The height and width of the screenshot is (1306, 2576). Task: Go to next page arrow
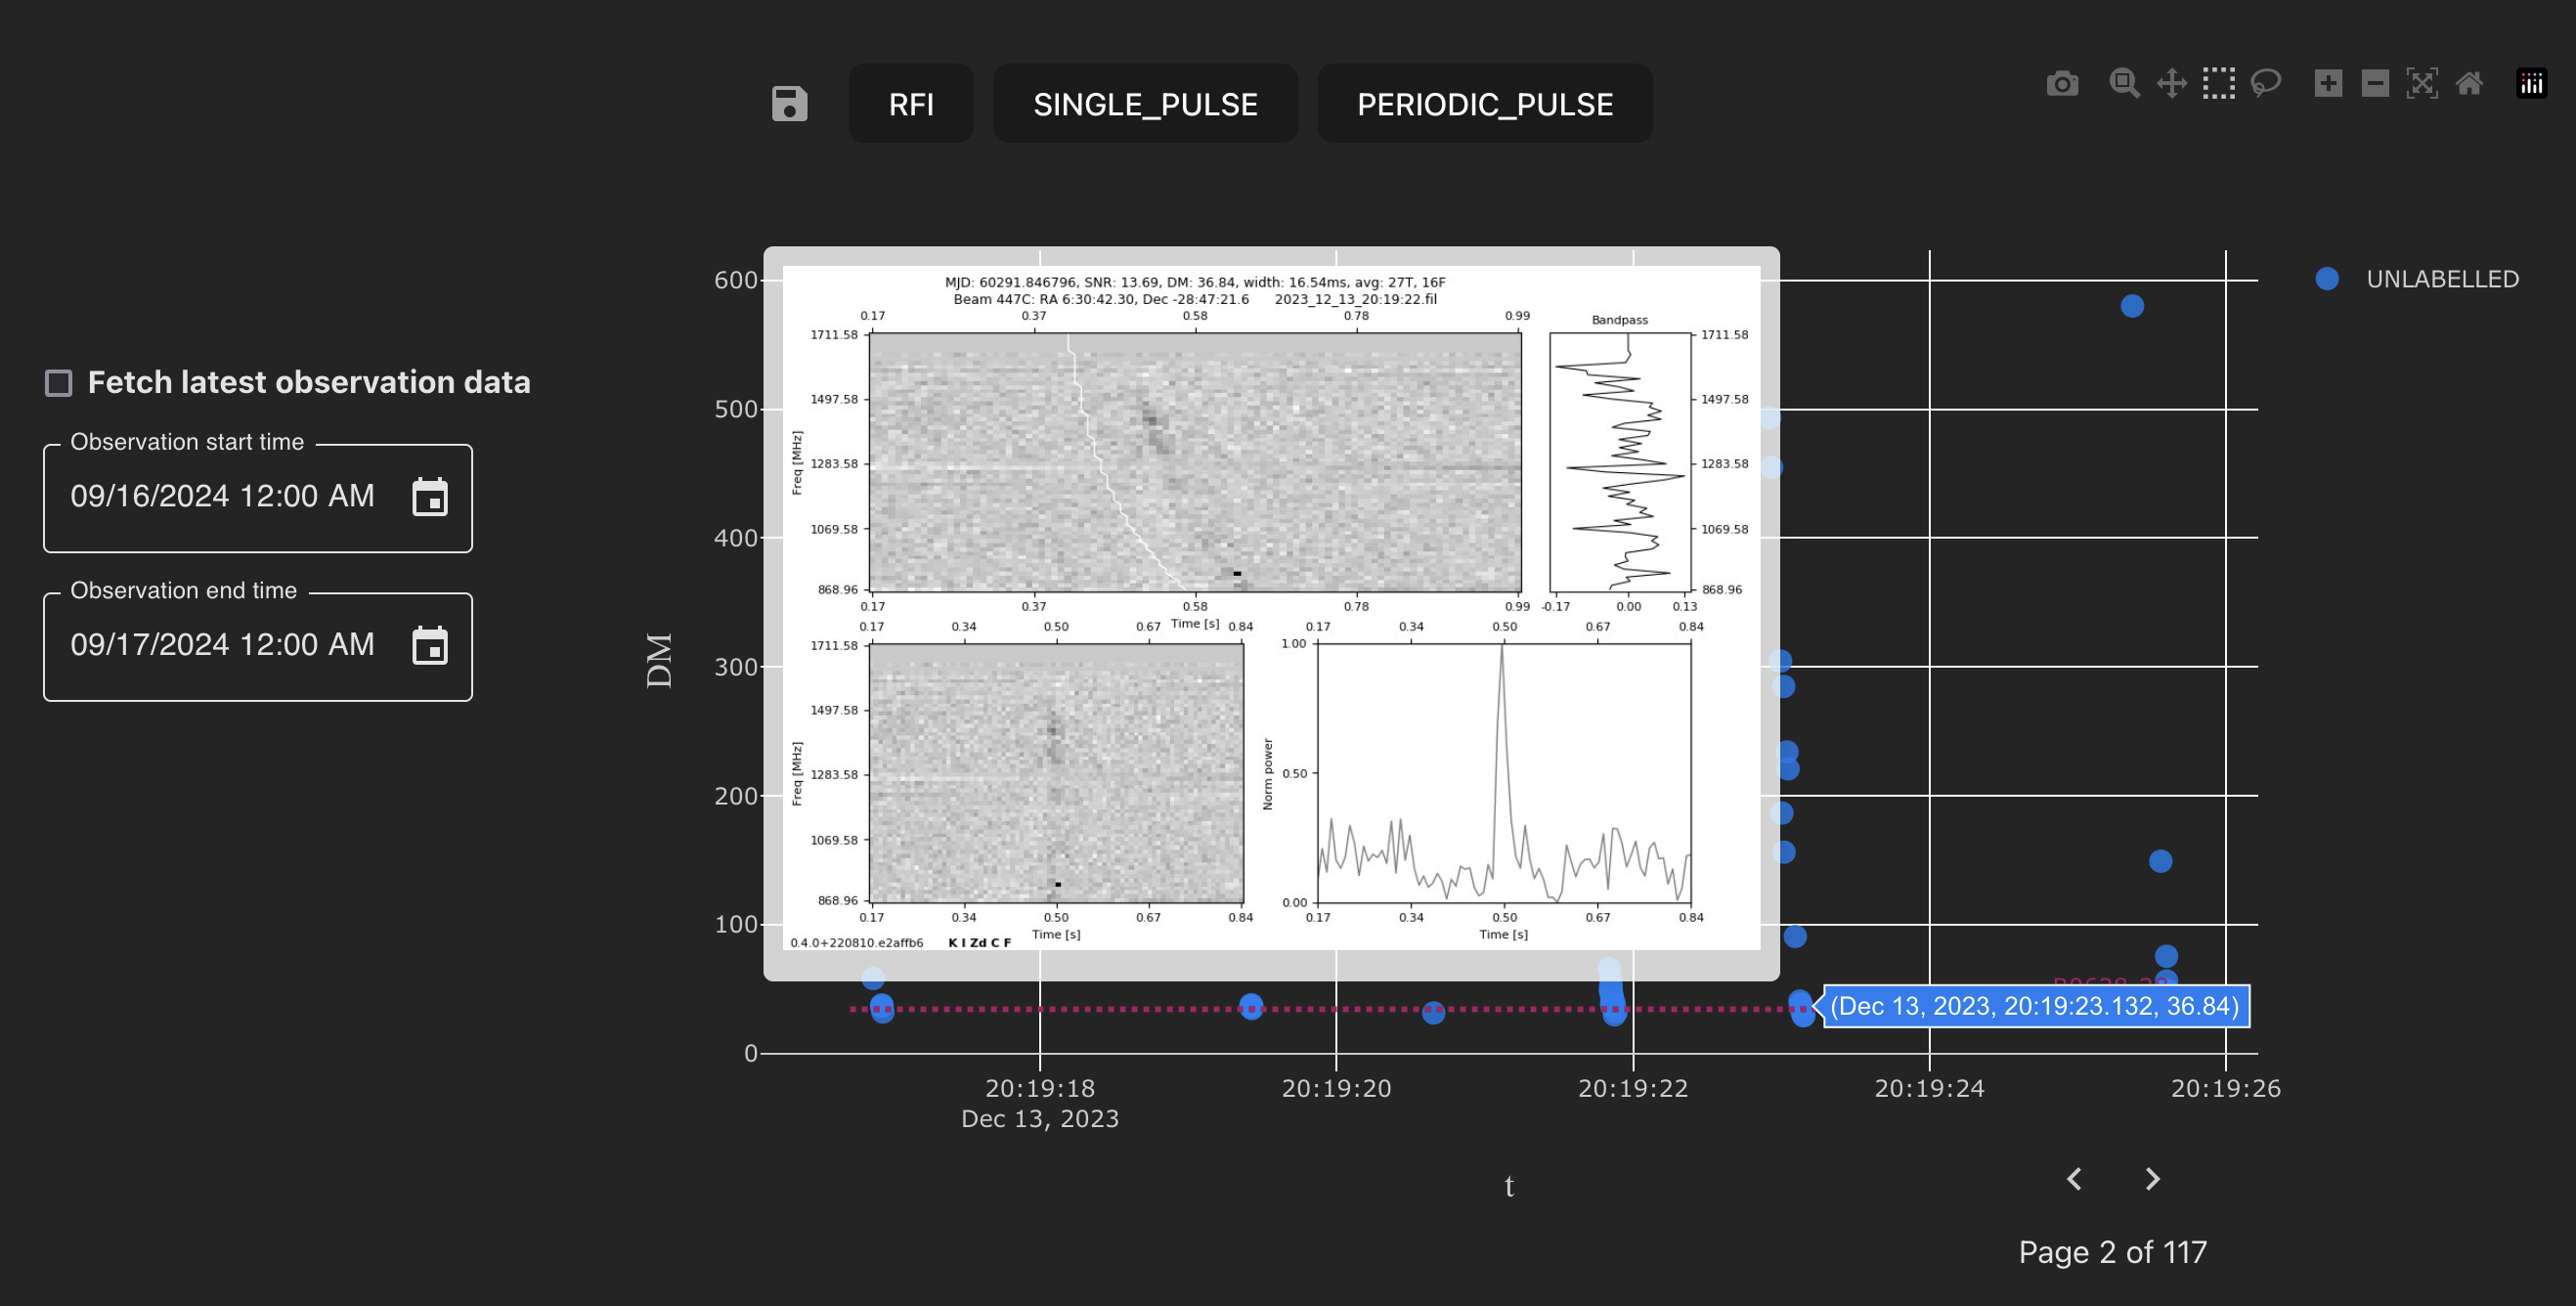coord(2153,1179)
